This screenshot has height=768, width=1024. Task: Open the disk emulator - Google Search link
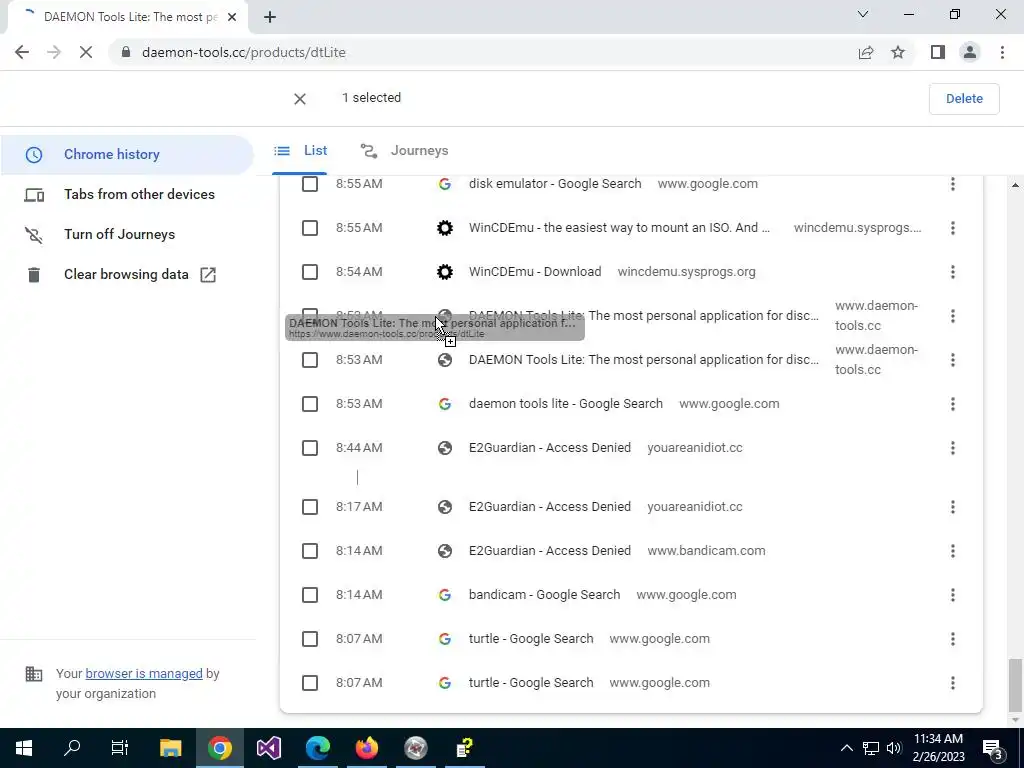tap(555, 184)
